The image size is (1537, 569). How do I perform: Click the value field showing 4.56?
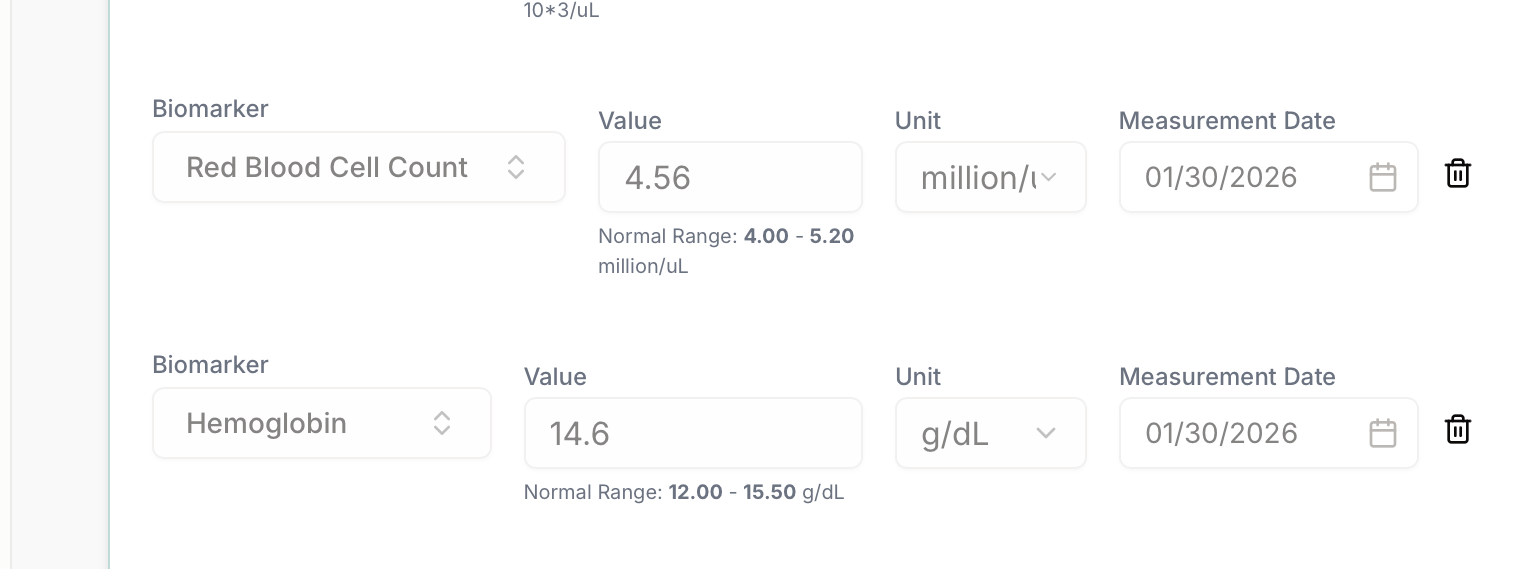[730, 178]
